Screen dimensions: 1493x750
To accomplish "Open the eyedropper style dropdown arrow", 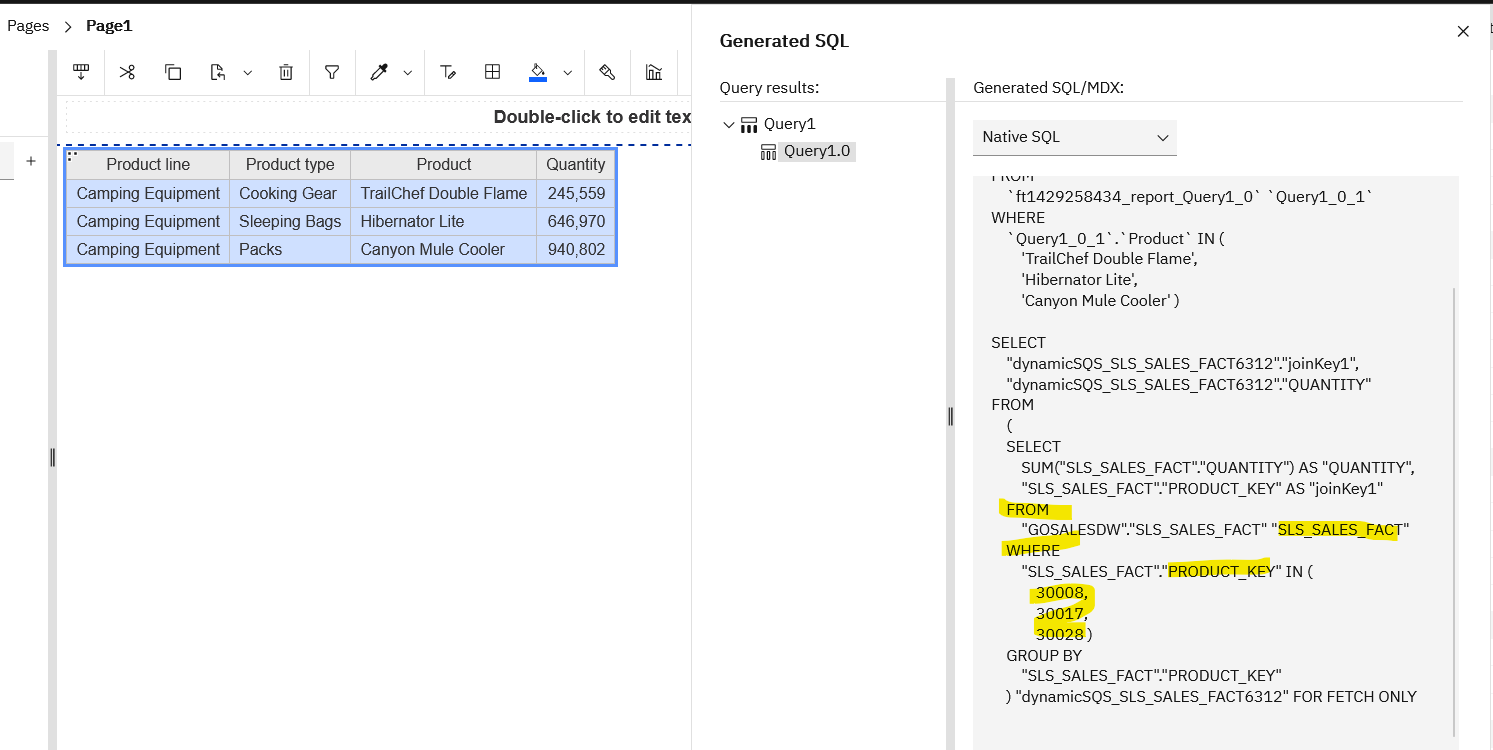I will (x=407, y=73).
